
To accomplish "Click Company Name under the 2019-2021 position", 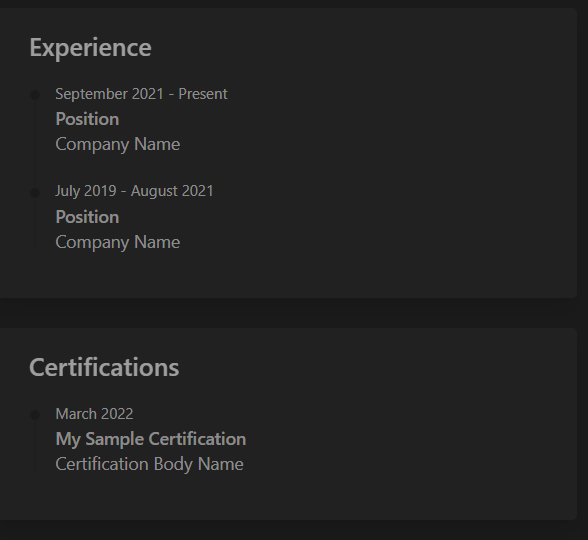I will pos(118,243).
